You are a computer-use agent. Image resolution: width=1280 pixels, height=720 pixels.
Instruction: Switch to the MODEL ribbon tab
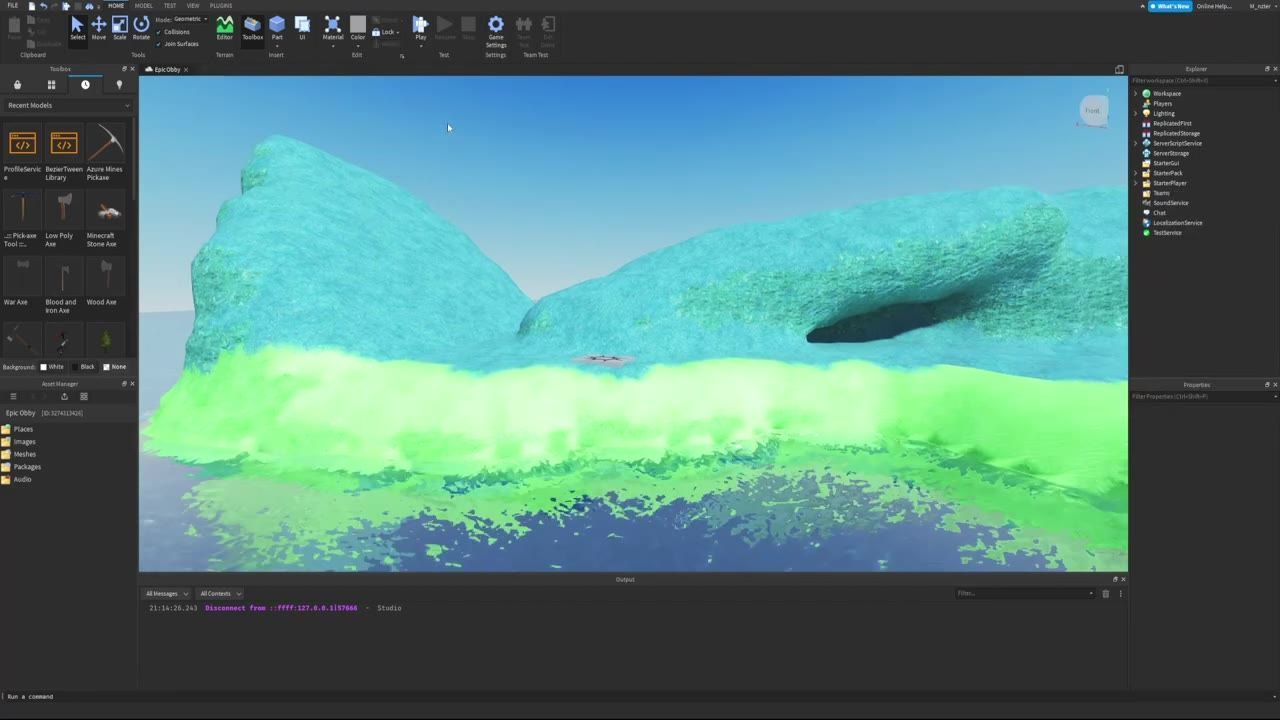pyautogui.click(x=144, y=5)
